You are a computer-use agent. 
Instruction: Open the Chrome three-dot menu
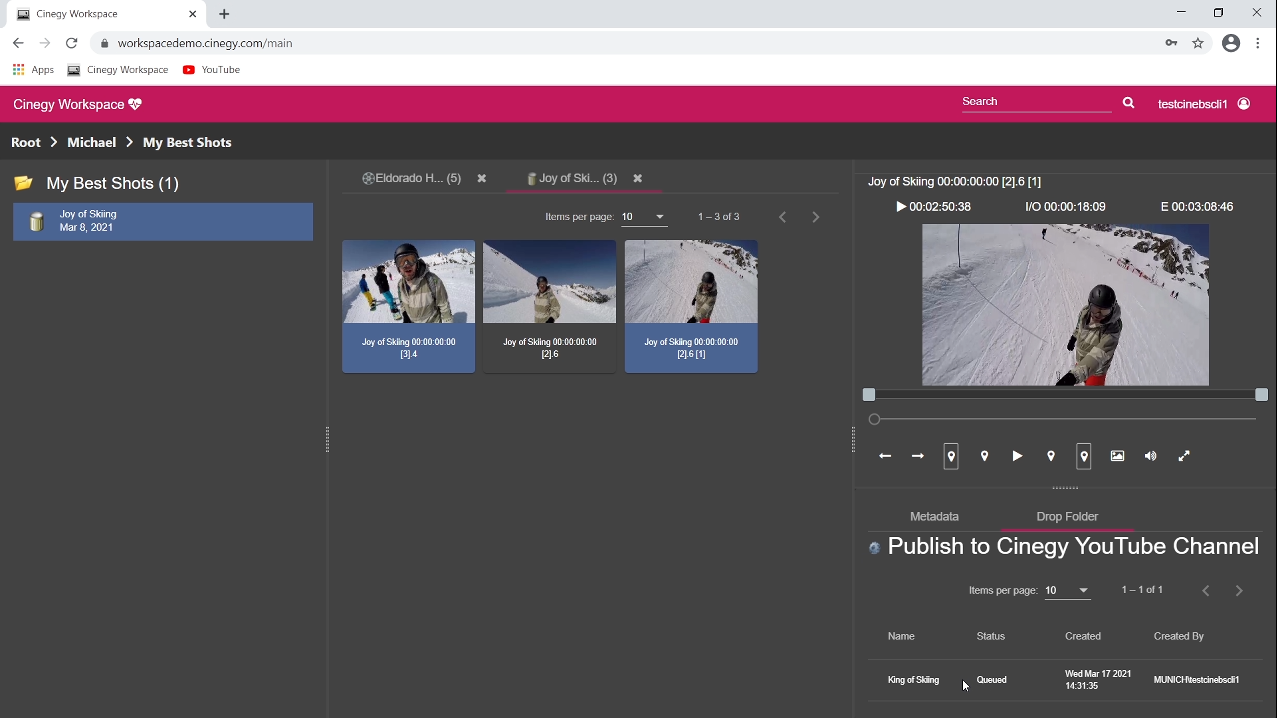1258,43
